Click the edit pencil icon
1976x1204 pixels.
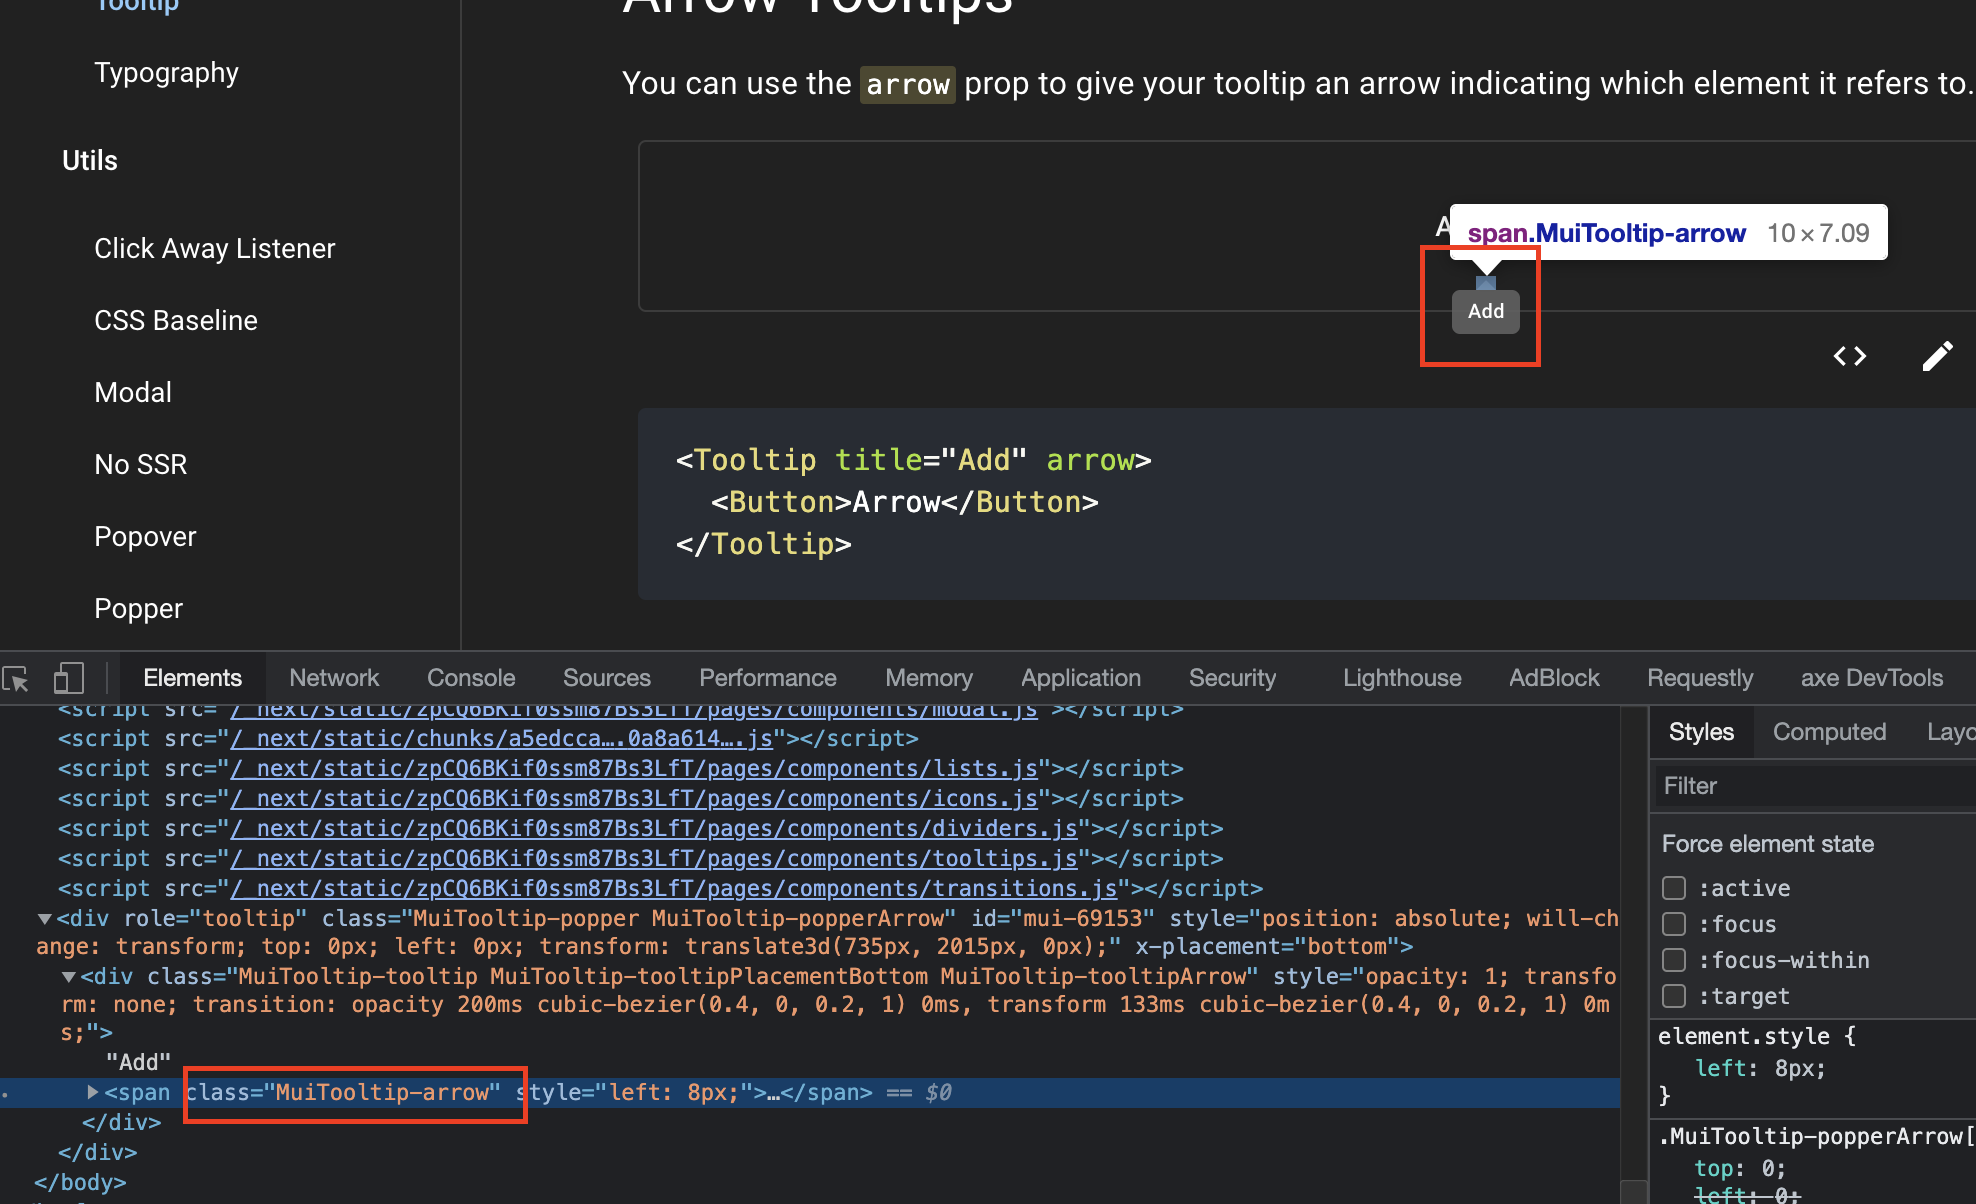tap(1937, 356)
